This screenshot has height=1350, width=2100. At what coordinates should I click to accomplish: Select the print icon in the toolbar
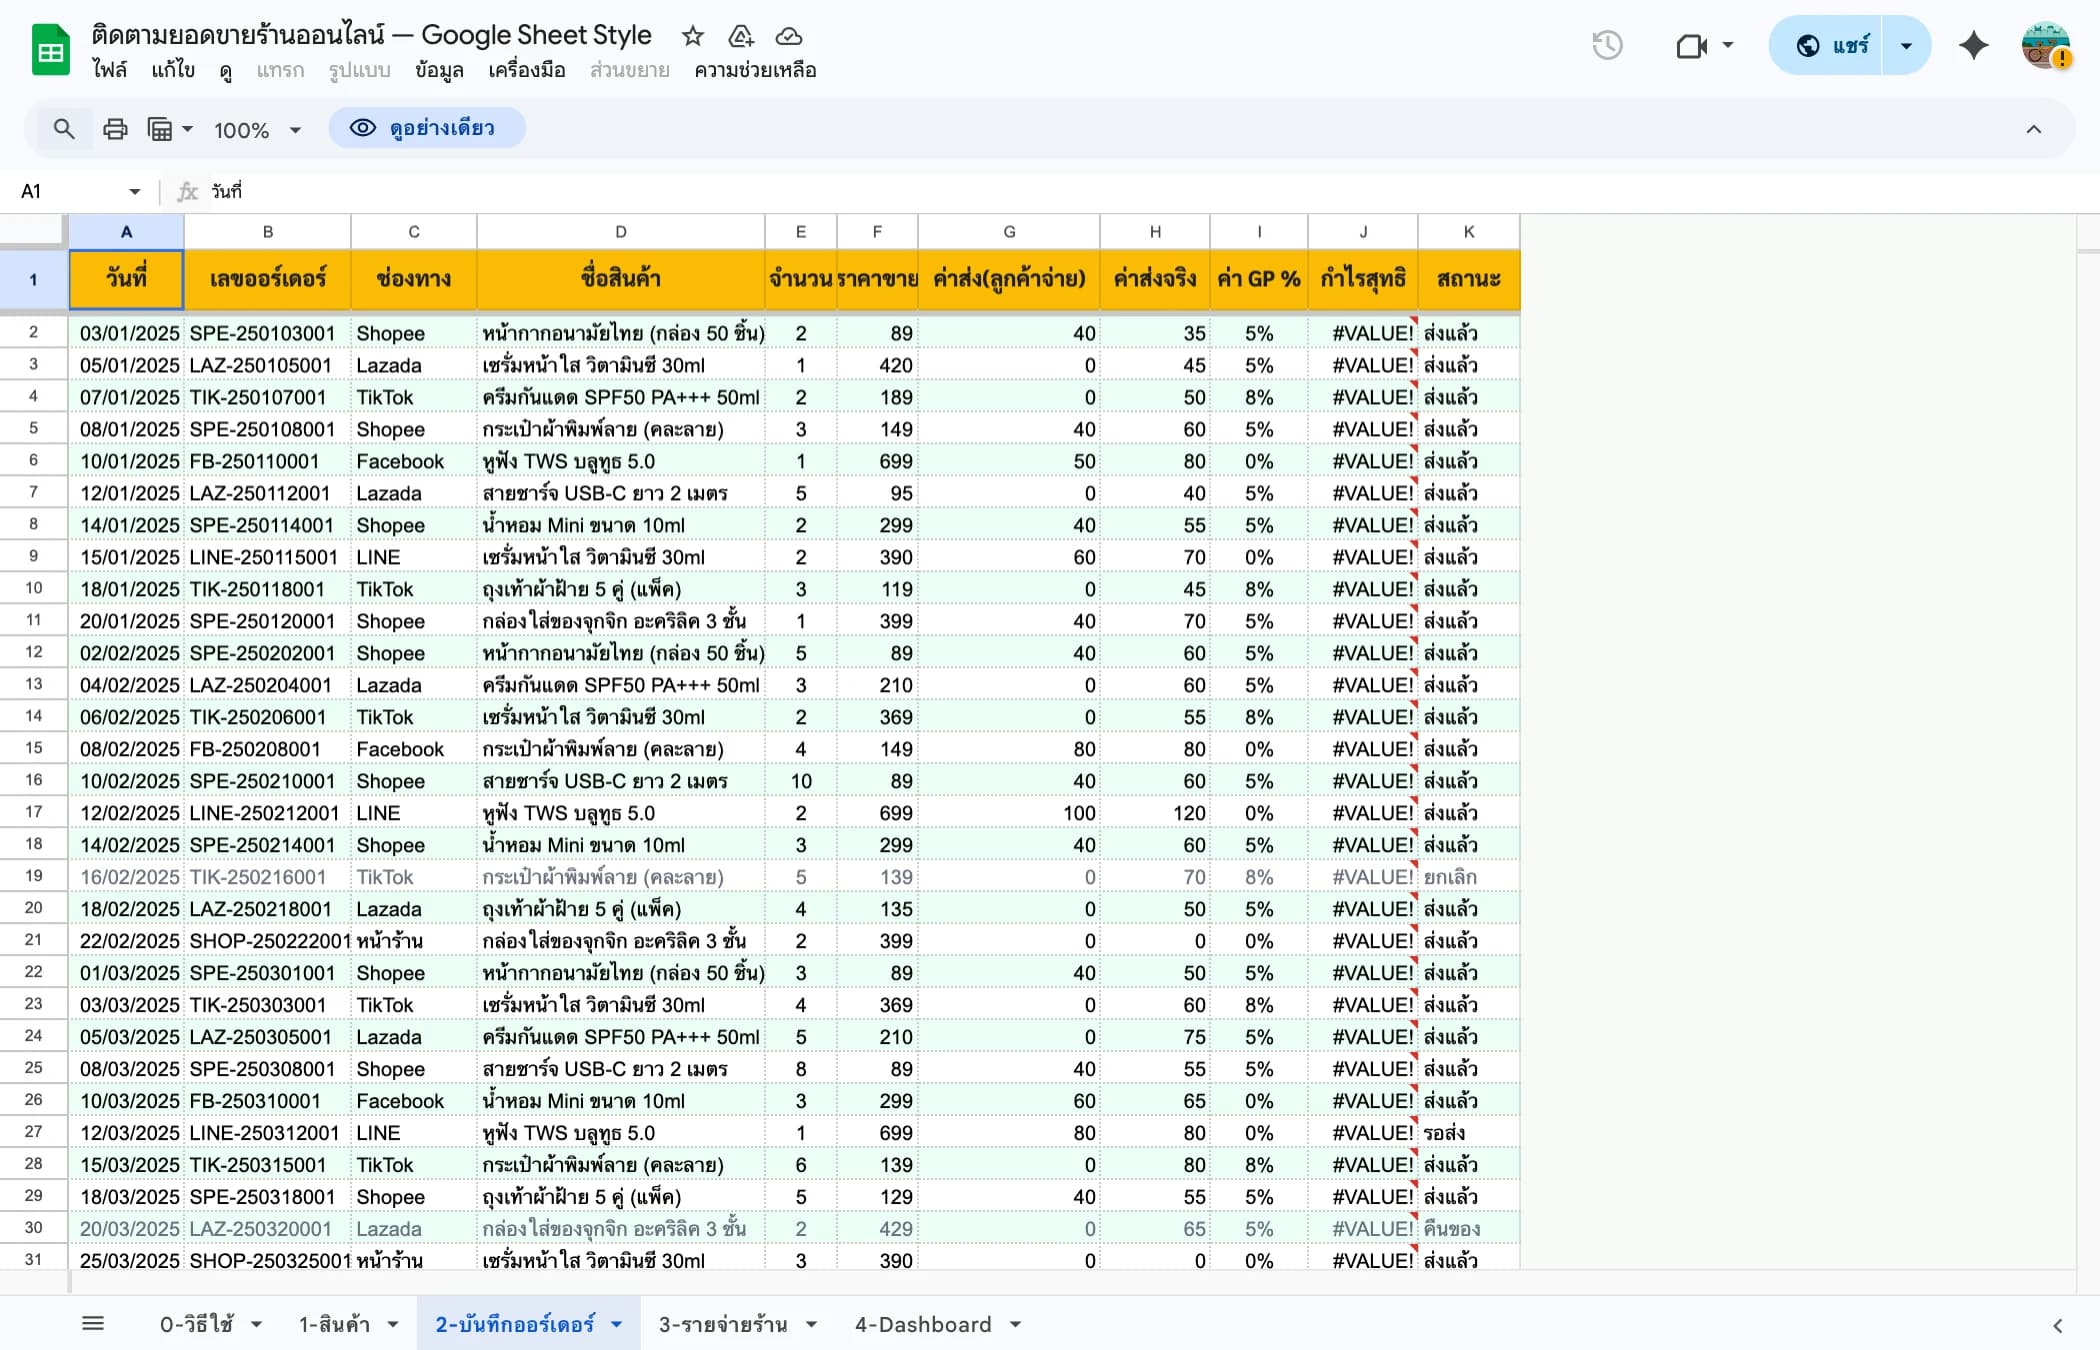[114, 128]
